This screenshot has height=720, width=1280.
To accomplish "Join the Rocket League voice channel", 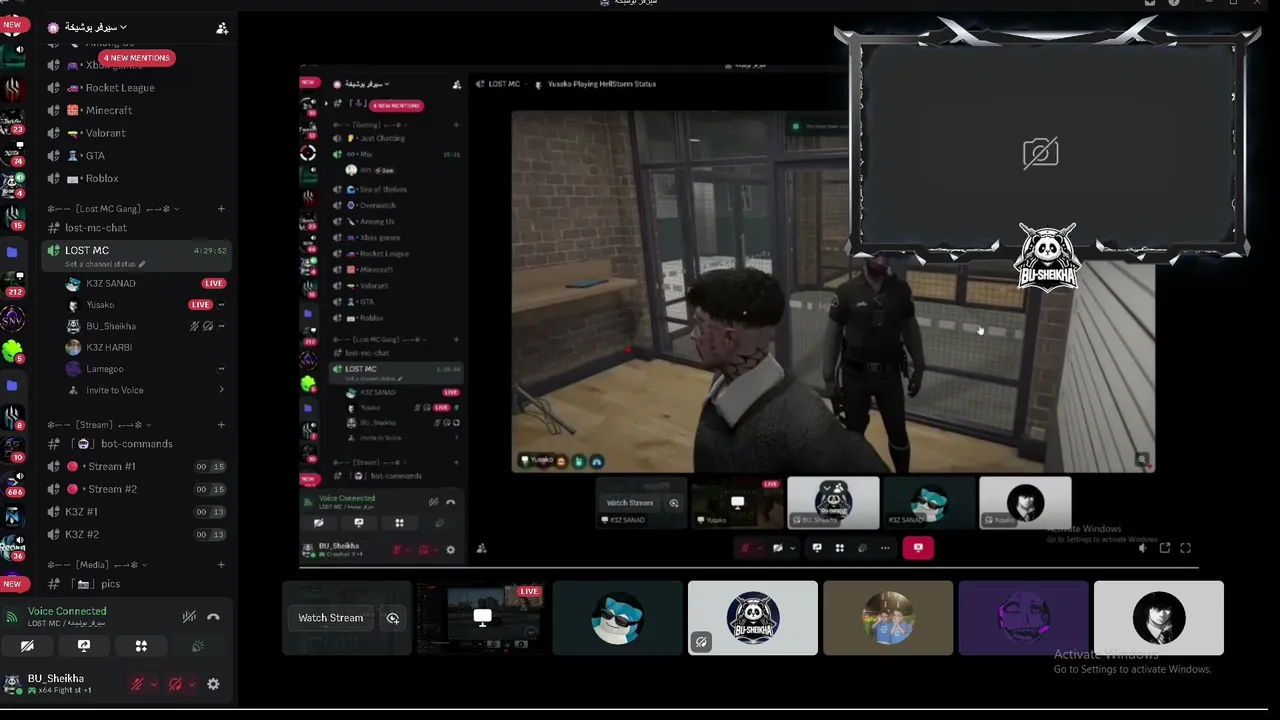I will pos(136,88).
